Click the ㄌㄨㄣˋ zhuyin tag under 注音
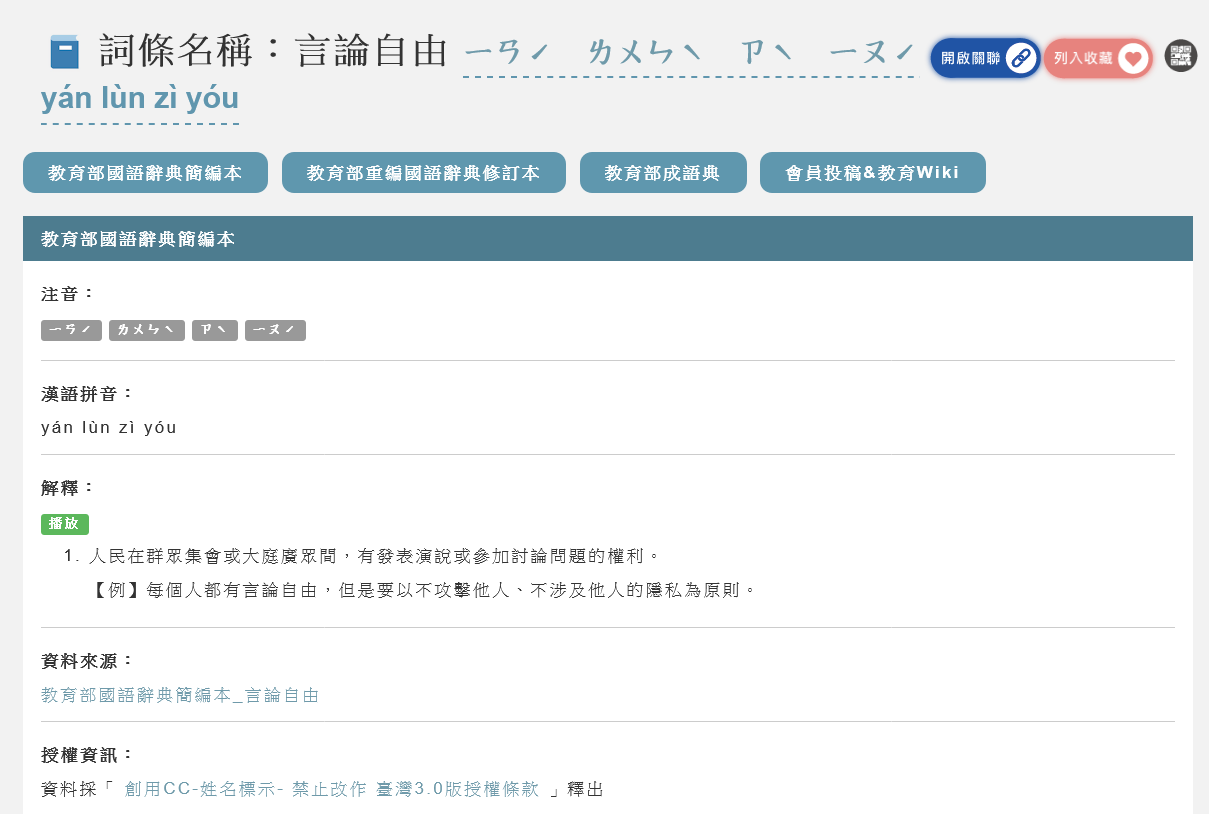Image resolution: width=1209 pixels, height=814 pixels. (x=146, y=330)
